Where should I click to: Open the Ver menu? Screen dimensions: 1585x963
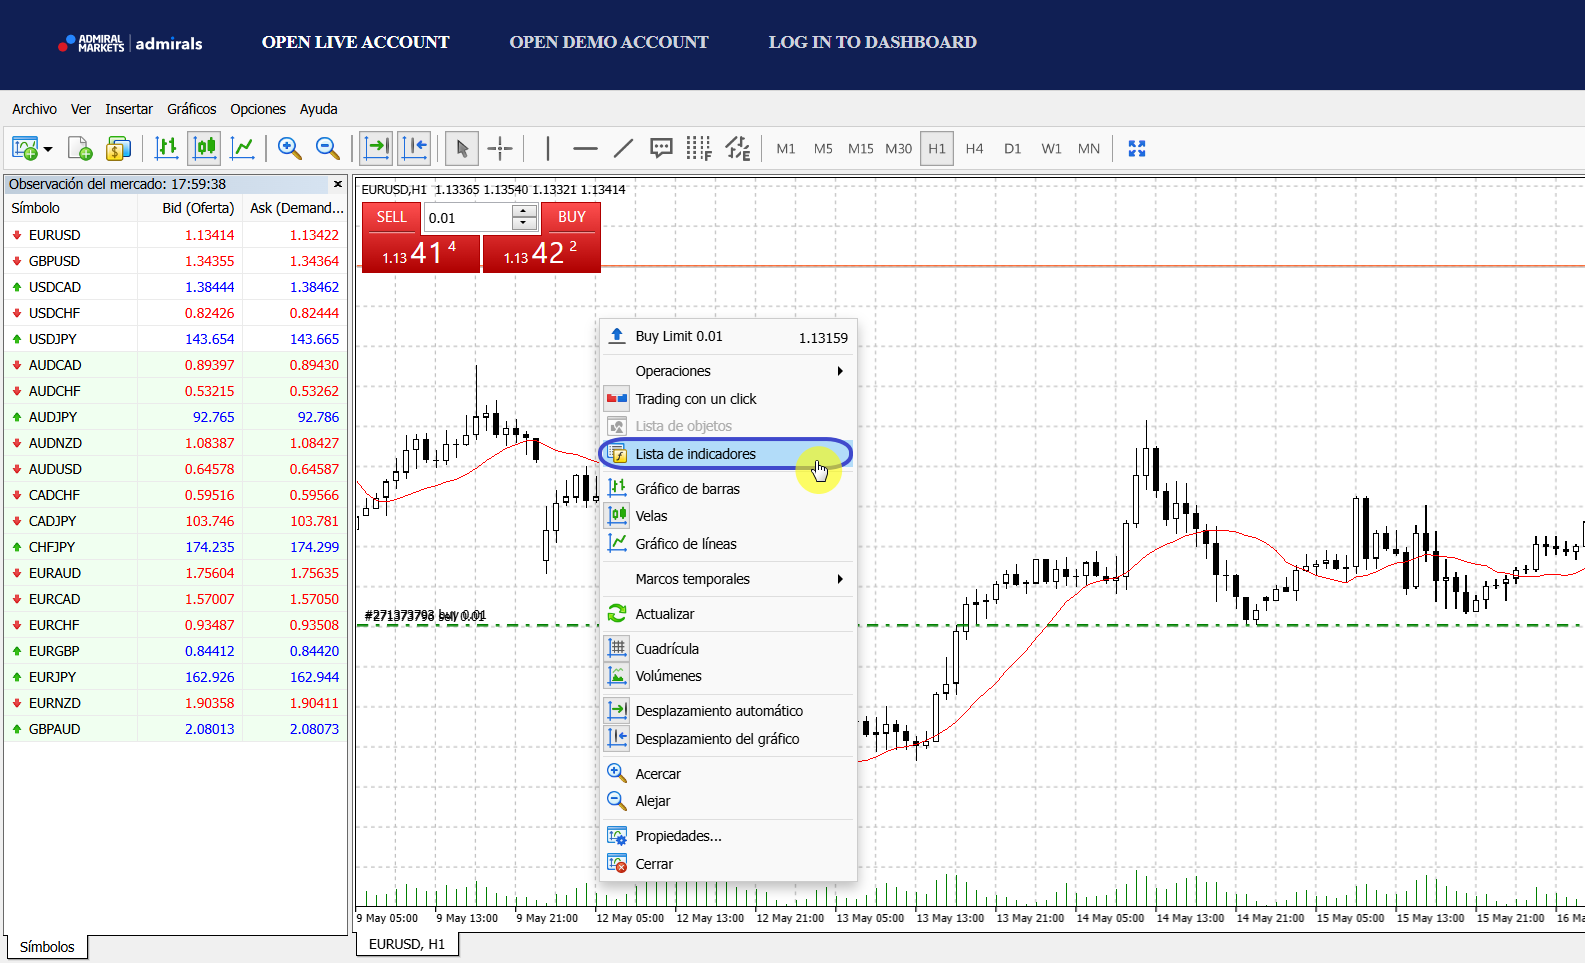(81, 109)
